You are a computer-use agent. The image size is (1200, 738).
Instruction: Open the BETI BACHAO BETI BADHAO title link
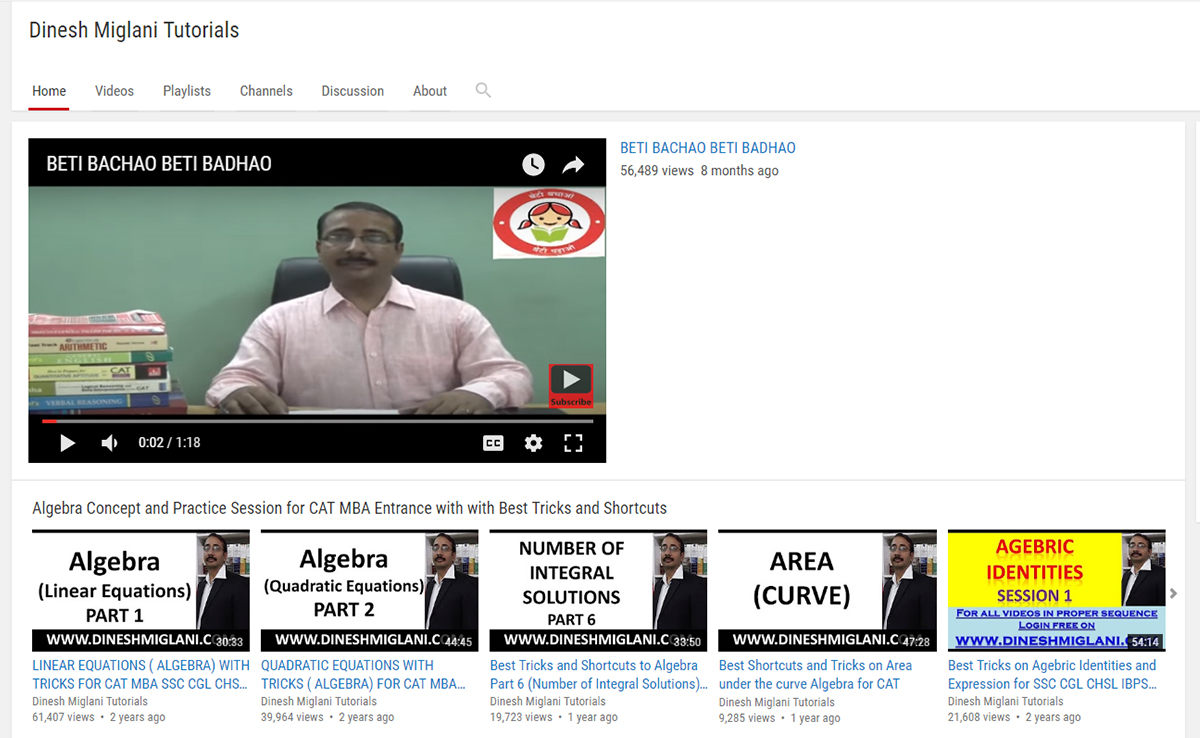click(708, 148)
